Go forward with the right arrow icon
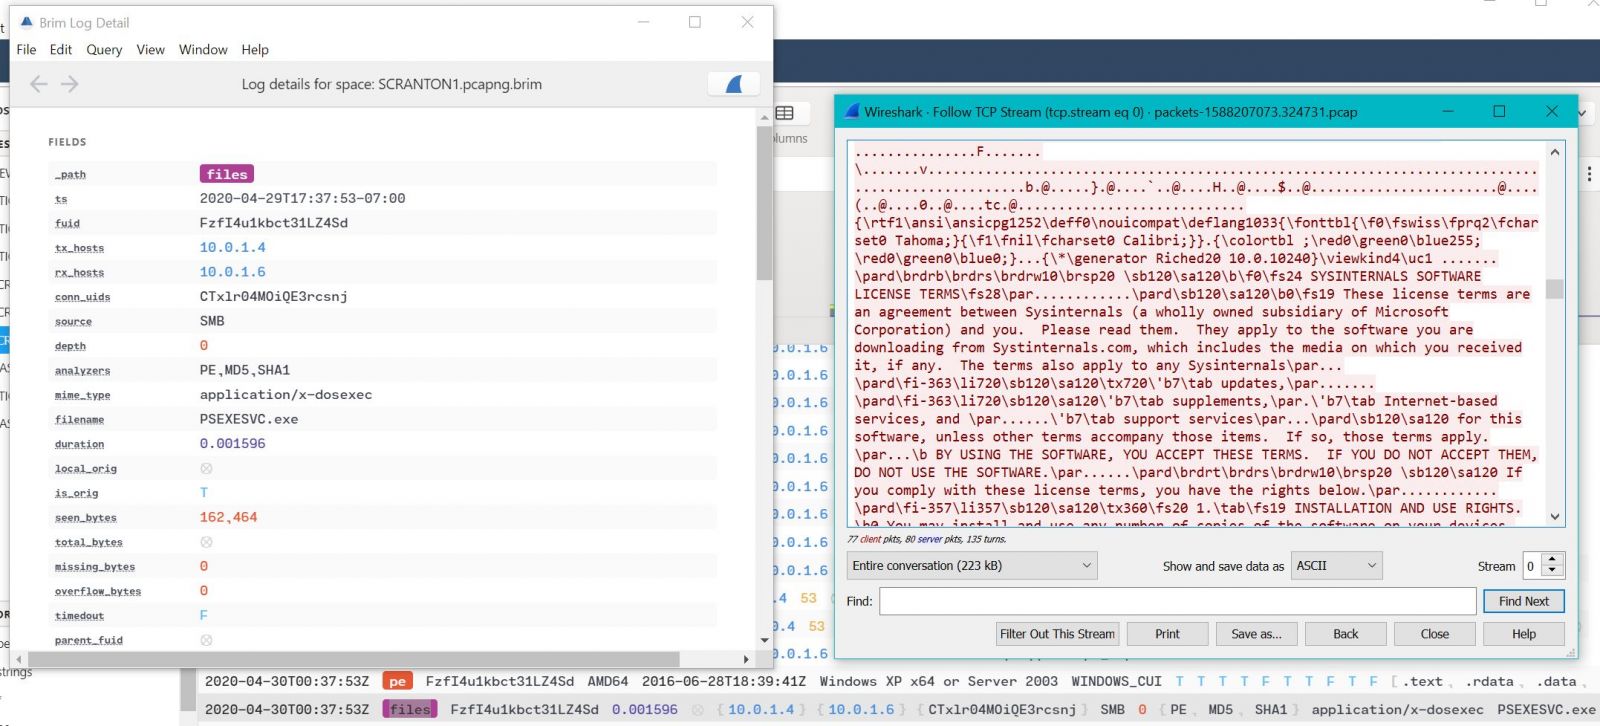 click(69, 84)
